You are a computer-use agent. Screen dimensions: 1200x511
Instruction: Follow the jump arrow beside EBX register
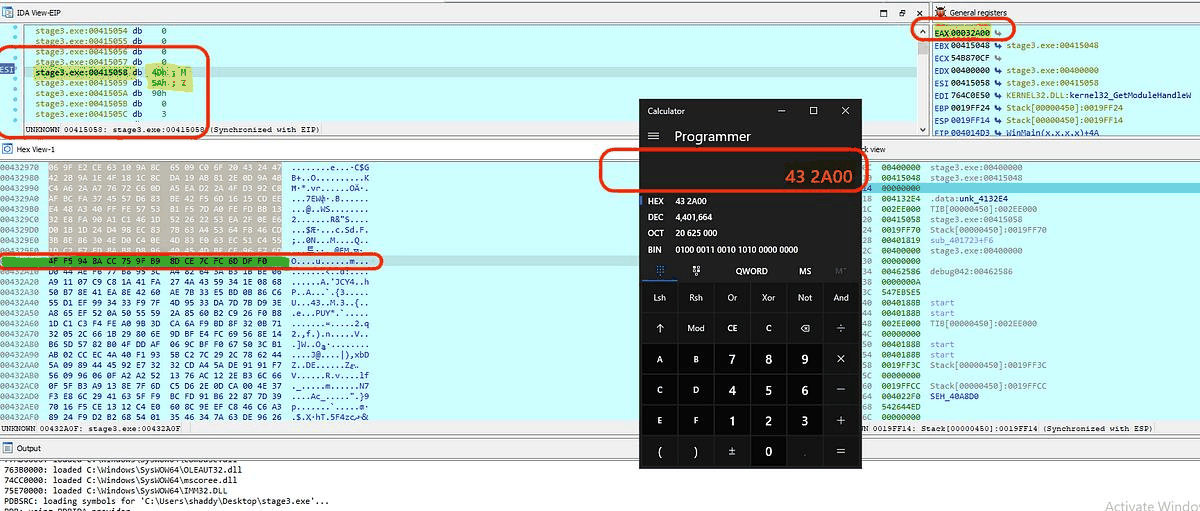(x=998, y=46)
